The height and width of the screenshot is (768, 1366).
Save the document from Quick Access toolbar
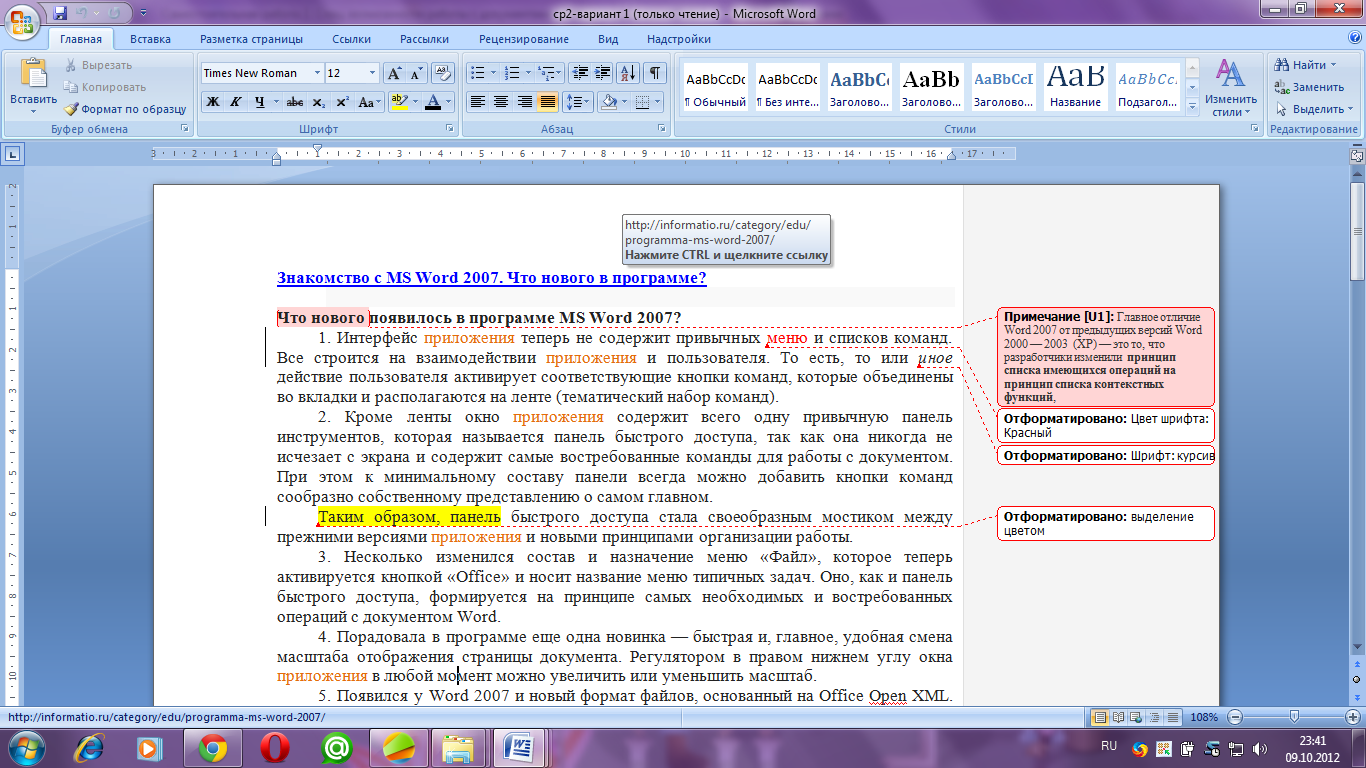(x=60, y=13)
